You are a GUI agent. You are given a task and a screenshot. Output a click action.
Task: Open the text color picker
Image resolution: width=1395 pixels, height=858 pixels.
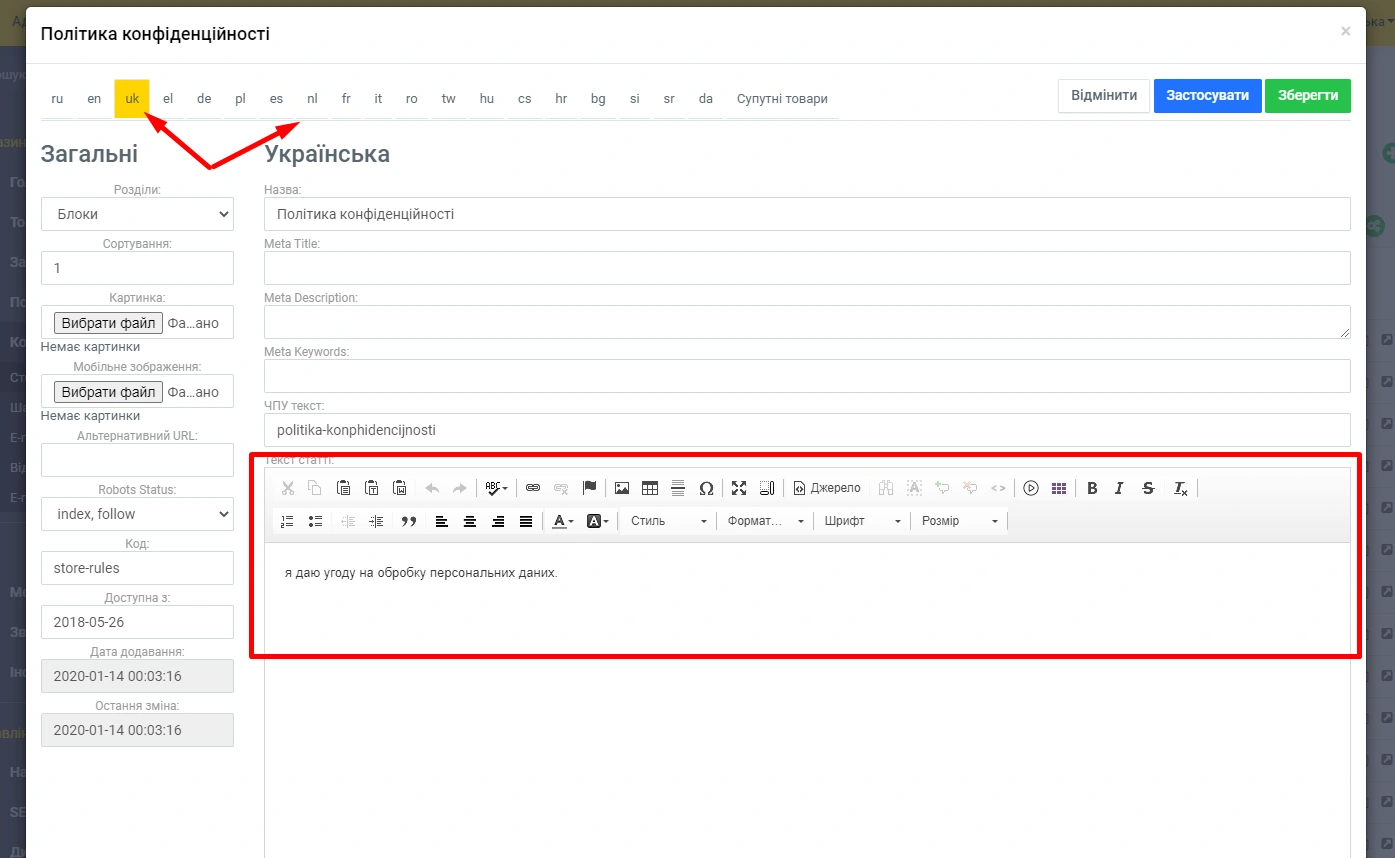pyautogui.click(x=563, y=521)
